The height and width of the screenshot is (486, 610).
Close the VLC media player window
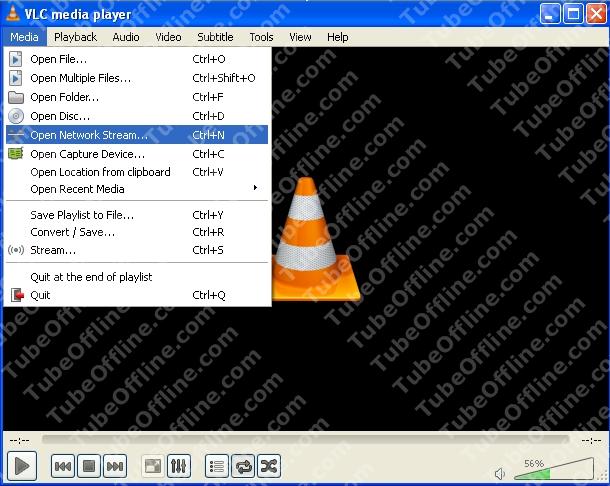(x=596, y=14)
